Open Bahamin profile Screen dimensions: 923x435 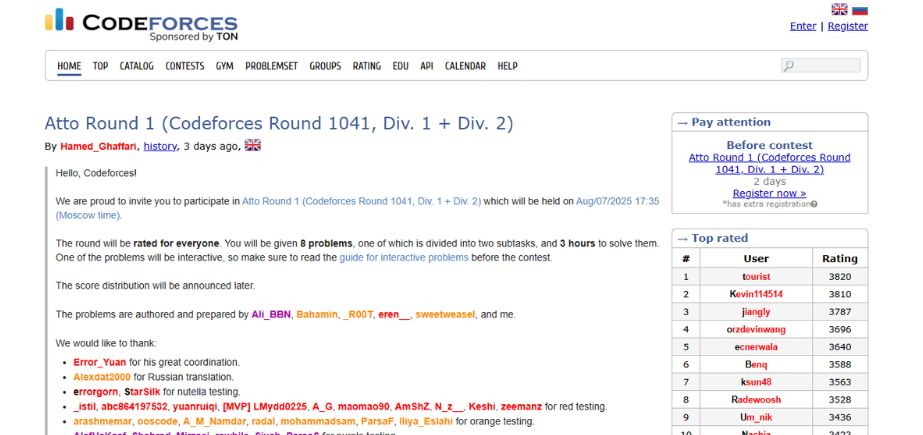point(317,314)
